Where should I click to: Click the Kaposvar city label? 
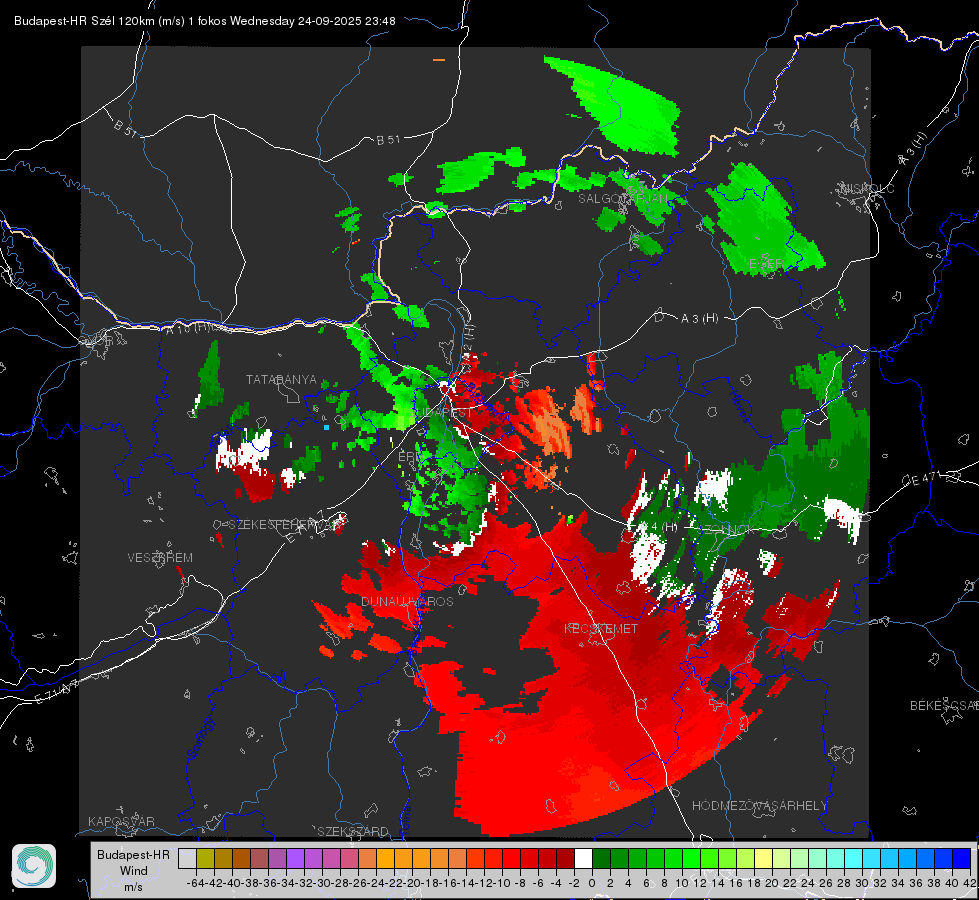pyautogui.click(x=121, y=822)
